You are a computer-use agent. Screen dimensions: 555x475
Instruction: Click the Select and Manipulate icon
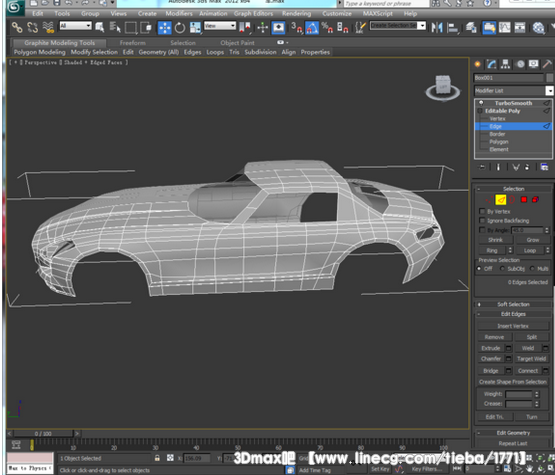pyautogui.click(x=263, y=28)
